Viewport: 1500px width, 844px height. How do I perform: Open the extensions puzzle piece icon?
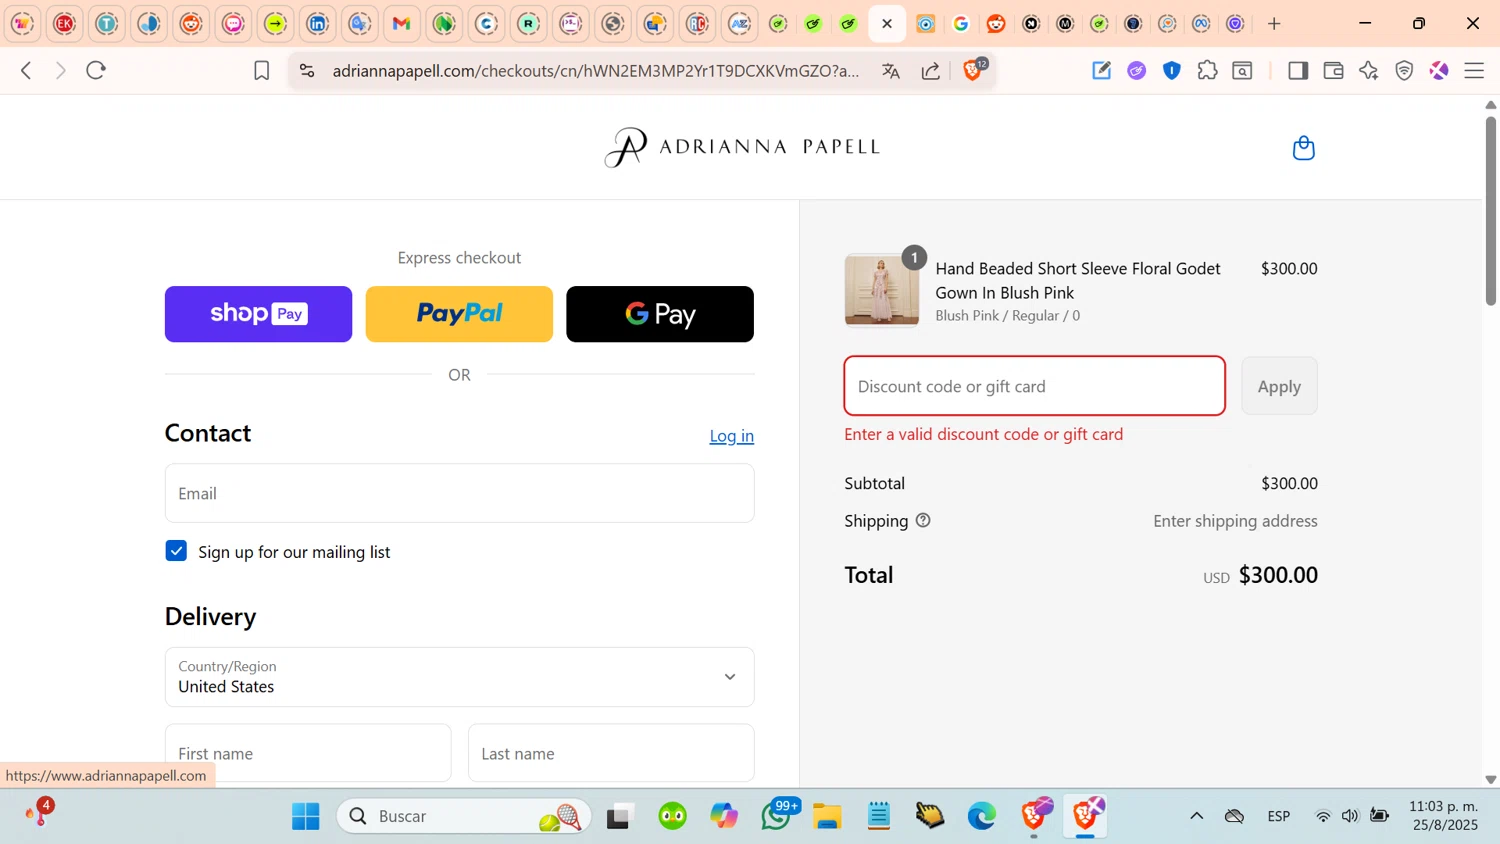(1207, 70)
